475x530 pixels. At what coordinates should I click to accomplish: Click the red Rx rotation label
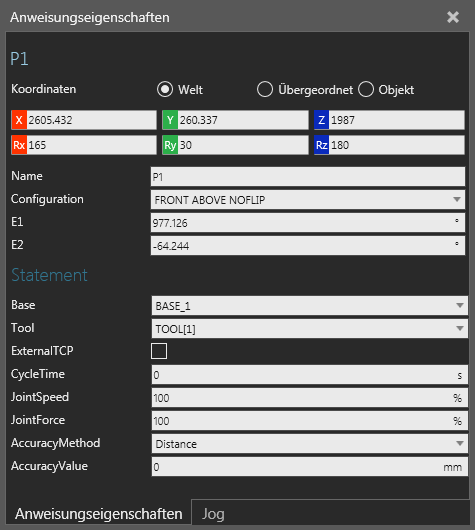(19, 145)
